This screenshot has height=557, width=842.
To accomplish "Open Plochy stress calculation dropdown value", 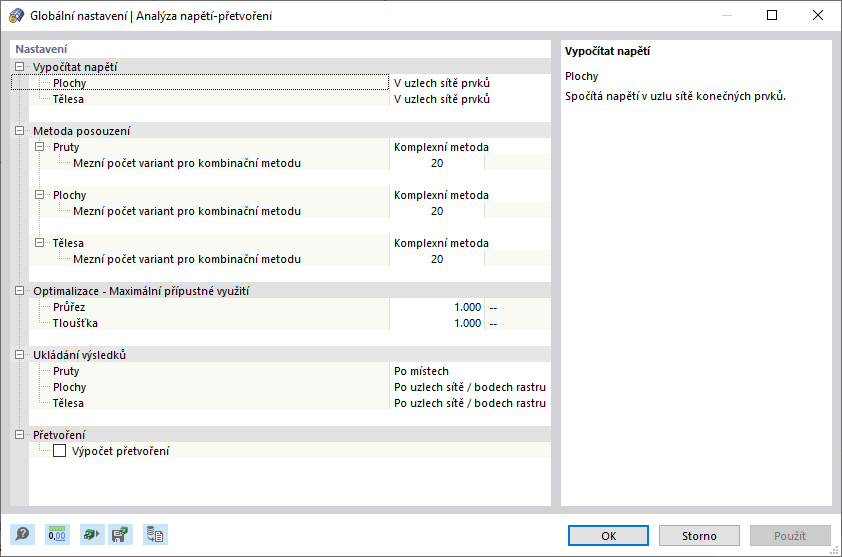I will (468, 83).
